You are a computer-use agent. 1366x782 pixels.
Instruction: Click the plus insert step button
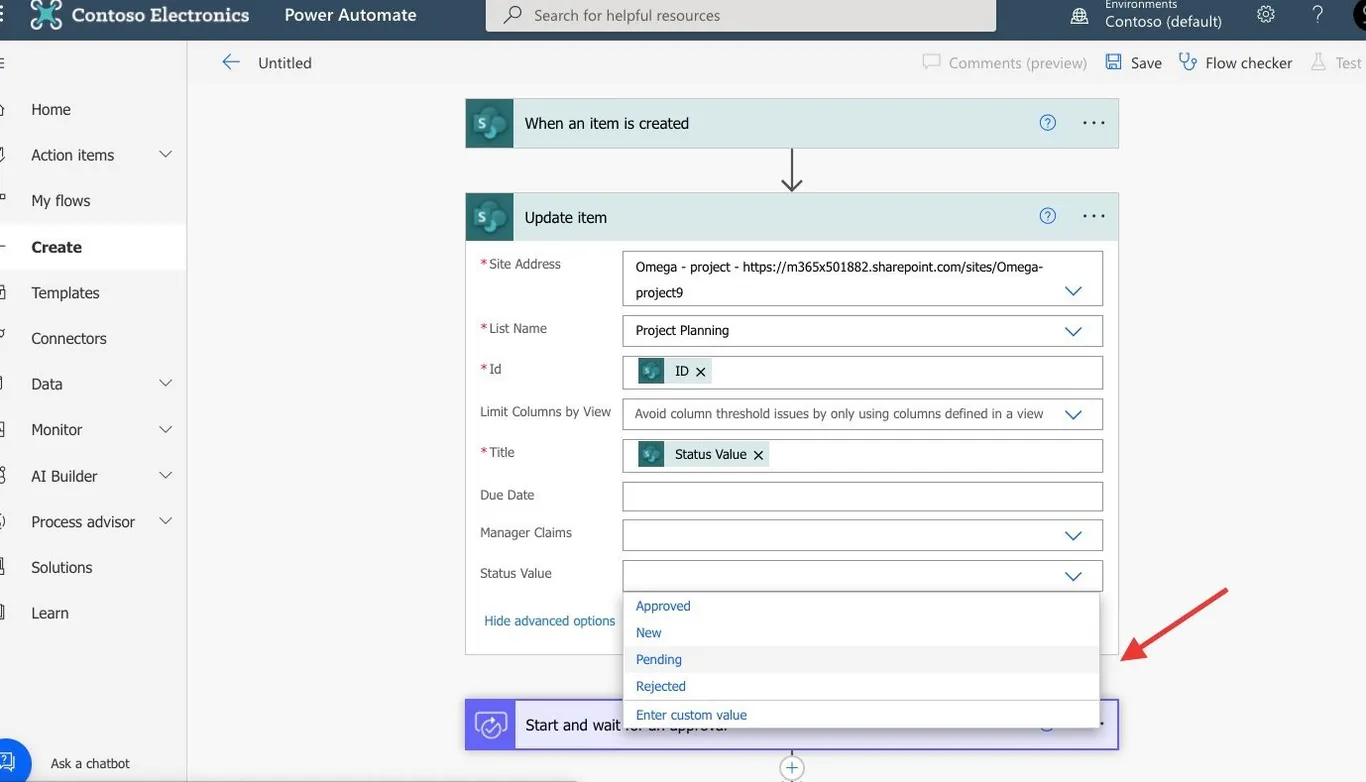792,768
